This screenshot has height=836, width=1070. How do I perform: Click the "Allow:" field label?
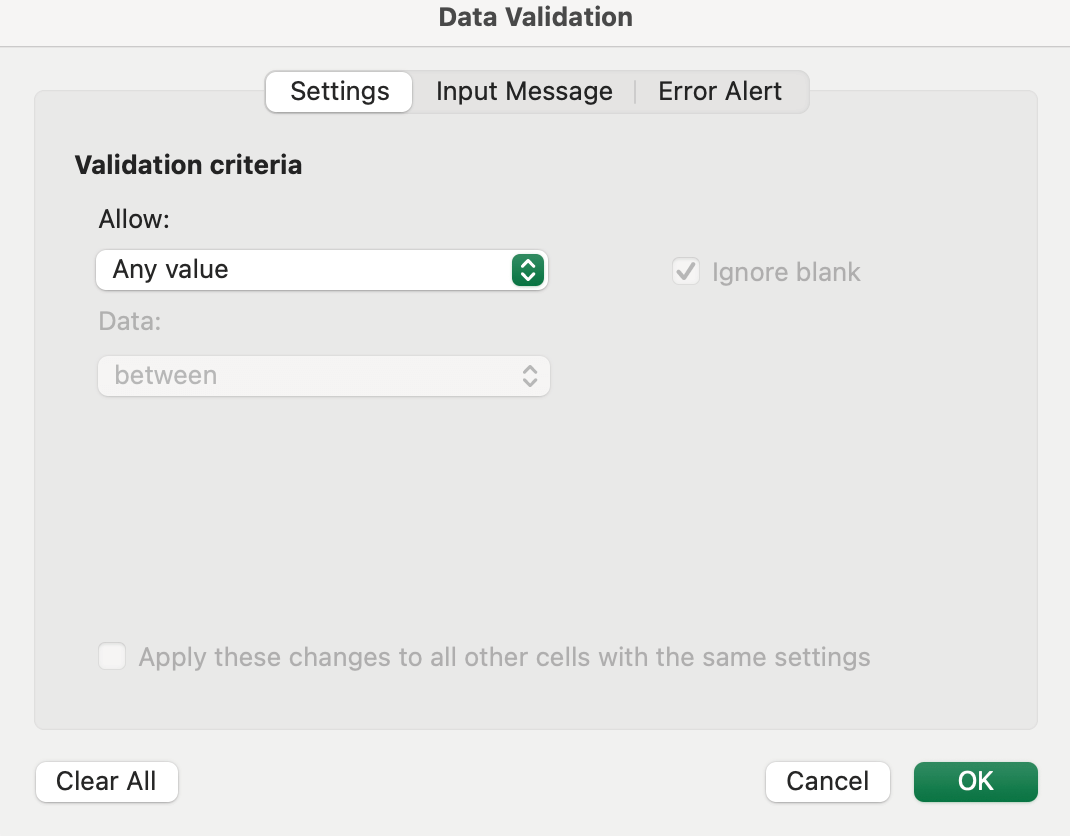click(x=134, y=219)
